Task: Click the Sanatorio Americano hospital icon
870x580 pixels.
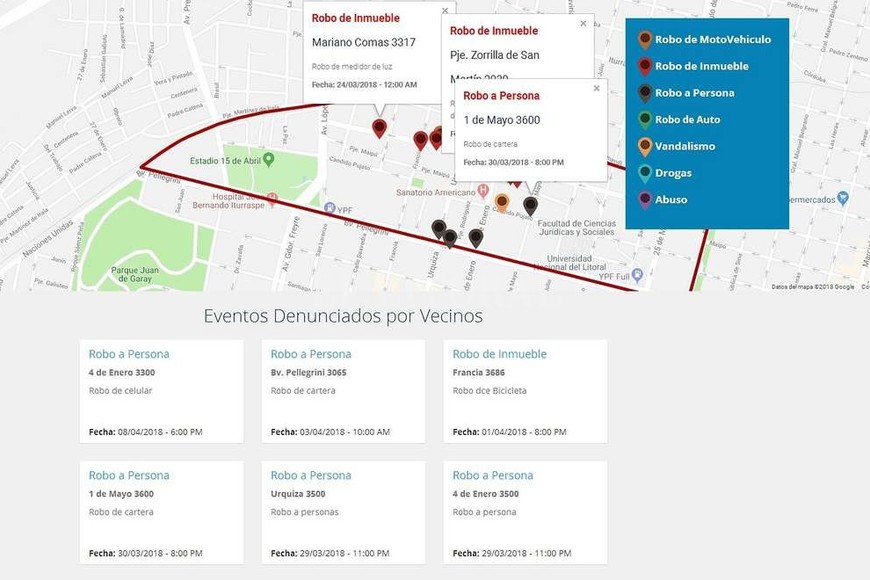Action: (x=483, y=190)
